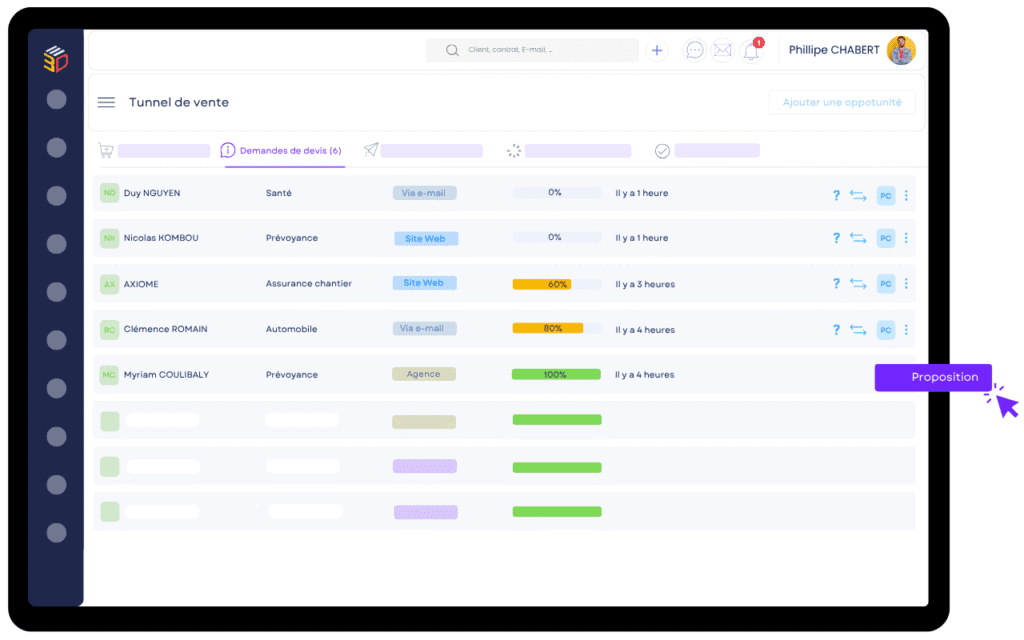Click the Ajouter une opportunité button

tap(842, 102)
